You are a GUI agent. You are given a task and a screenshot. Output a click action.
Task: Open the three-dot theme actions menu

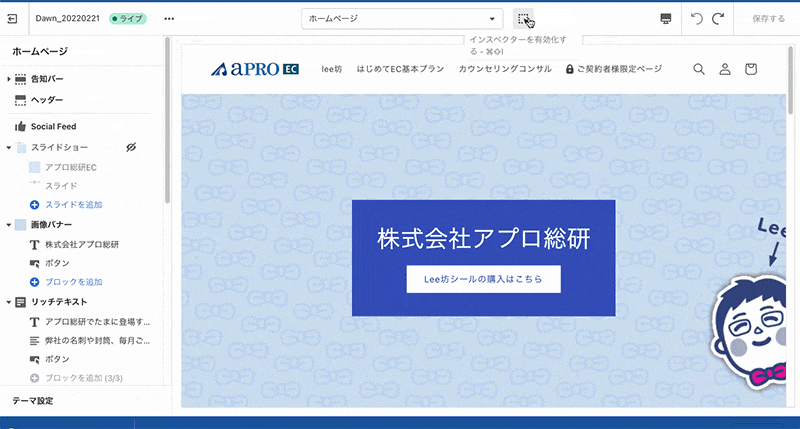click(169, 19)
